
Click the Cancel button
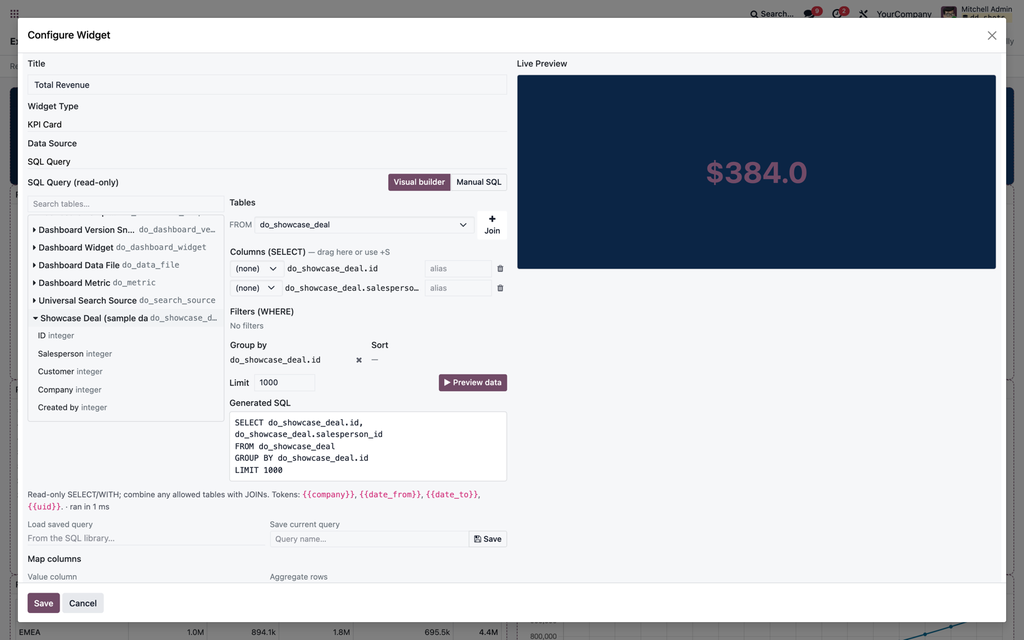click(x=83, y=603)
